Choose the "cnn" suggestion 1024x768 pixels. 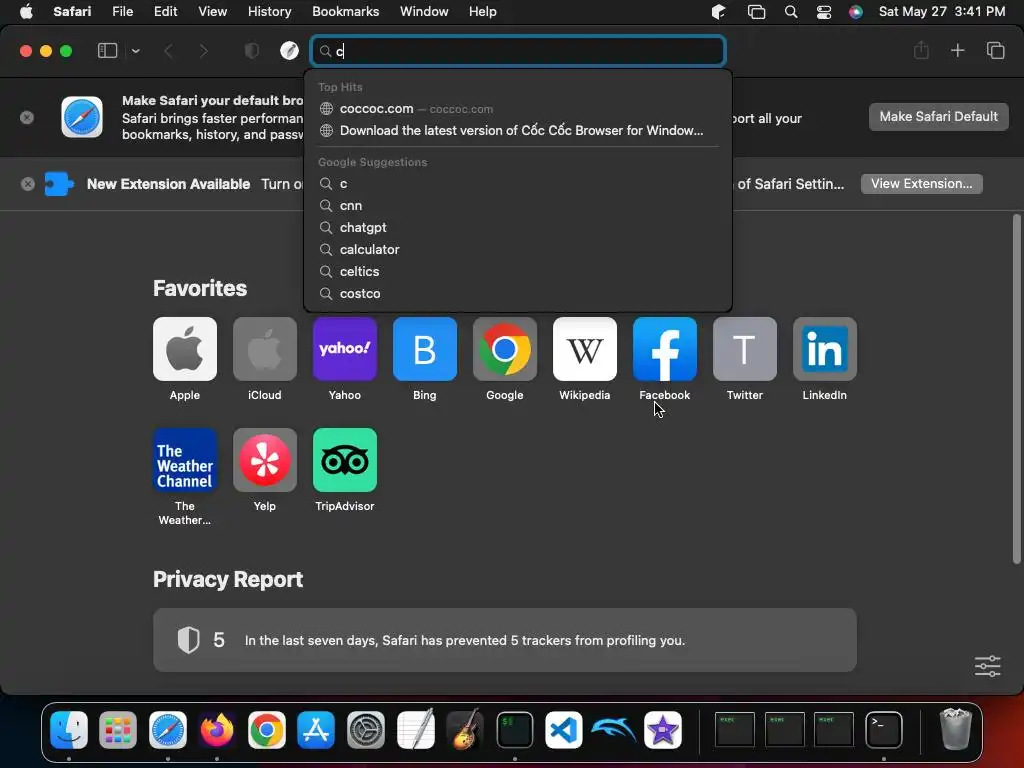coord(519,206)
